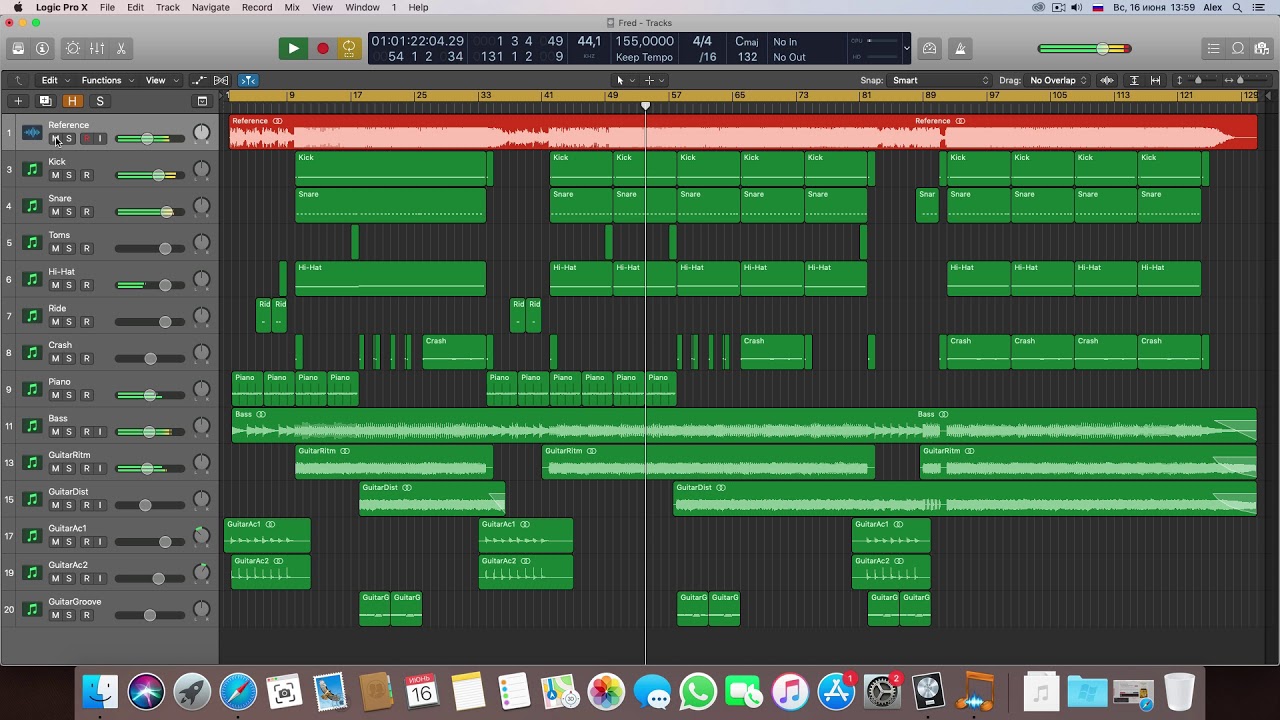Image resolution: width=1280 pixels, height=720 pixels.
Task: Click the waveform zoom icon
Action: [x=1107, y=80]
